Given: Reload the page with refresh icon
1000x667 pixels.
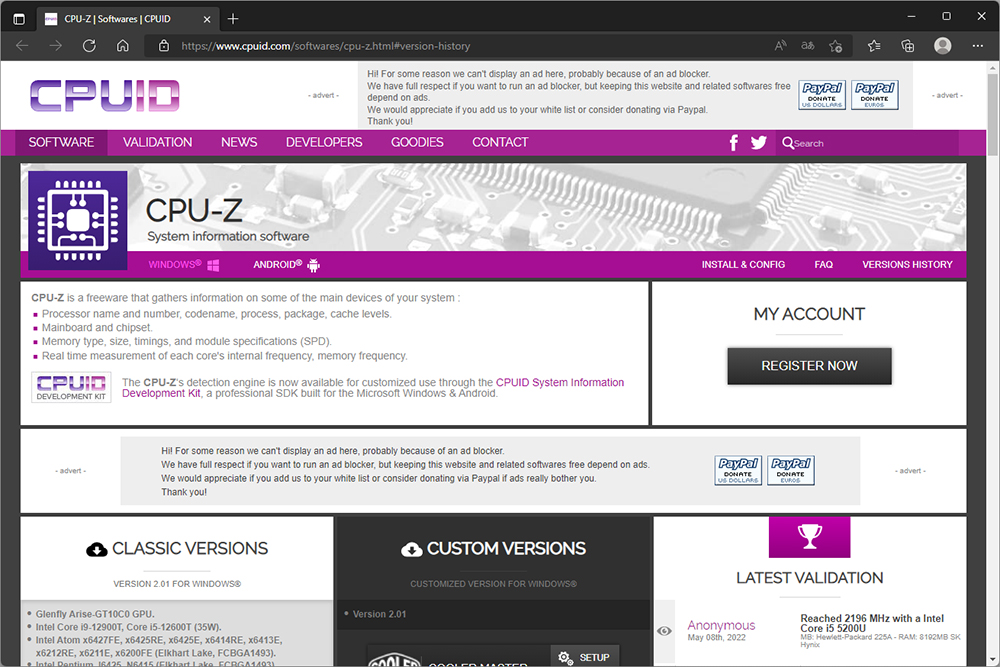Looking at the screenshot, I should click(x=89, y=46).
